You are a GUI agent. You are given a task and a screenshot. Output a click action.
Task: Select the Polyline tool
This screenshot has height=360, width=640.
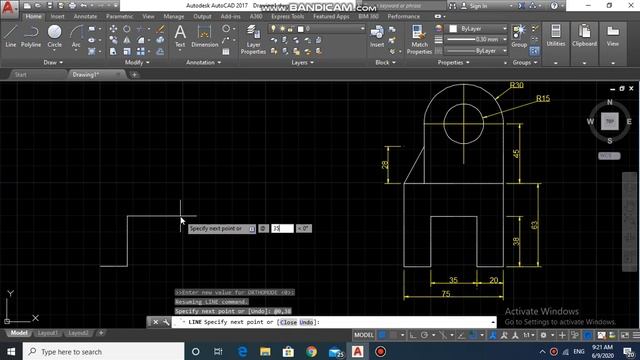pyautogui.click(x=31, y=36)
